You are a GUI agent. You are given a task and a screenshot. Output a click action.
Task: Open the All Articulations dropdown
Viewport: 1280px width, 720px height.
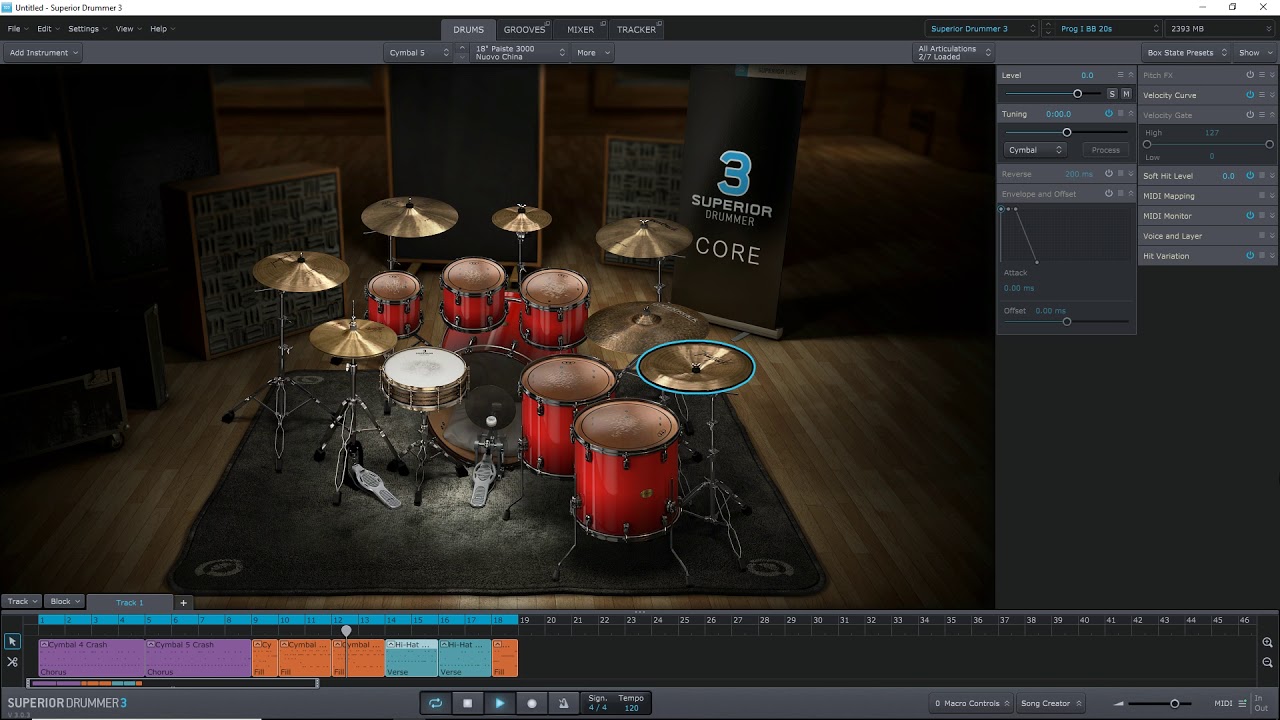tap(955, 53)
